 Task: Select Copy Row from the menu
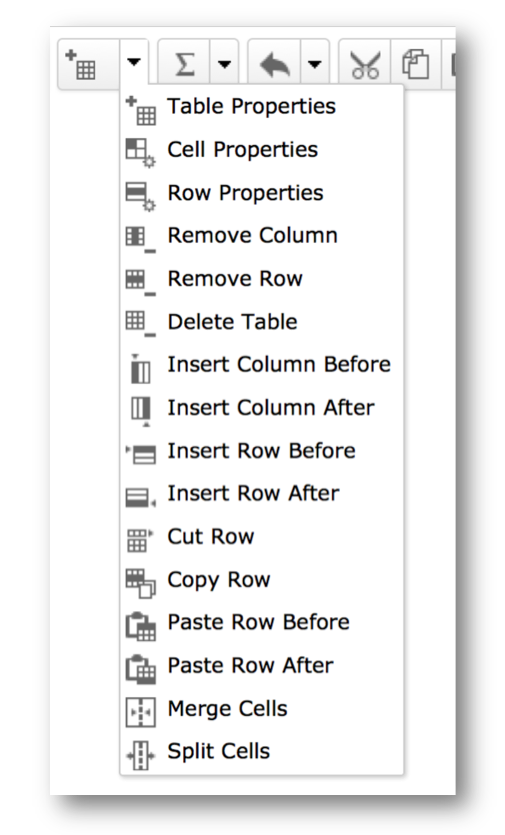(x=261, y=580)
